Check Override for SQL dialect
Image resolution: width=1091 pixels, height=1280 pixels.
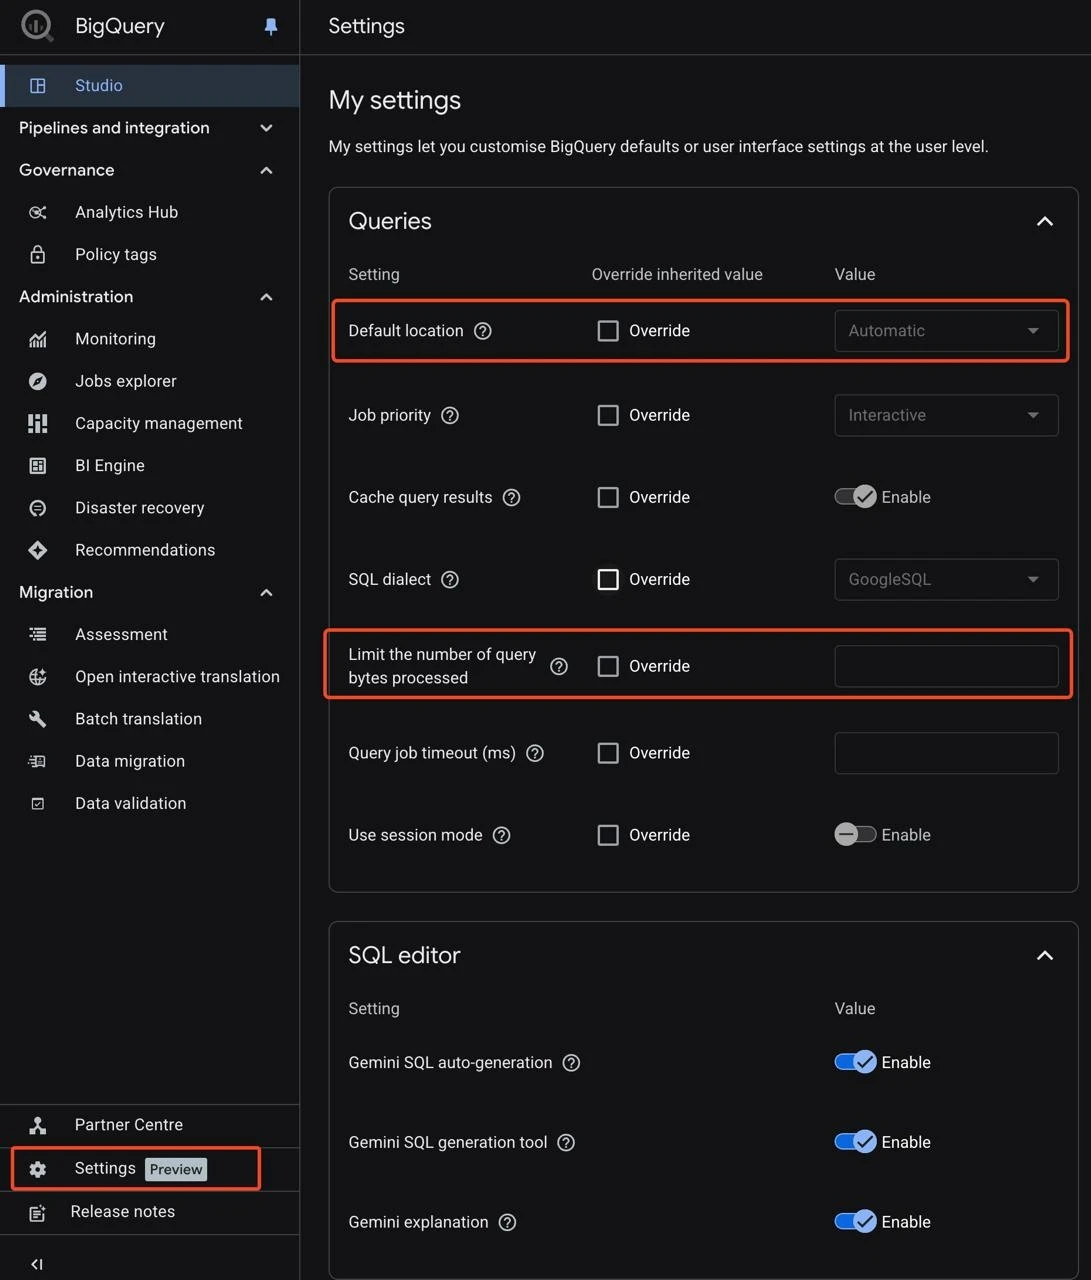click(608, 579)
